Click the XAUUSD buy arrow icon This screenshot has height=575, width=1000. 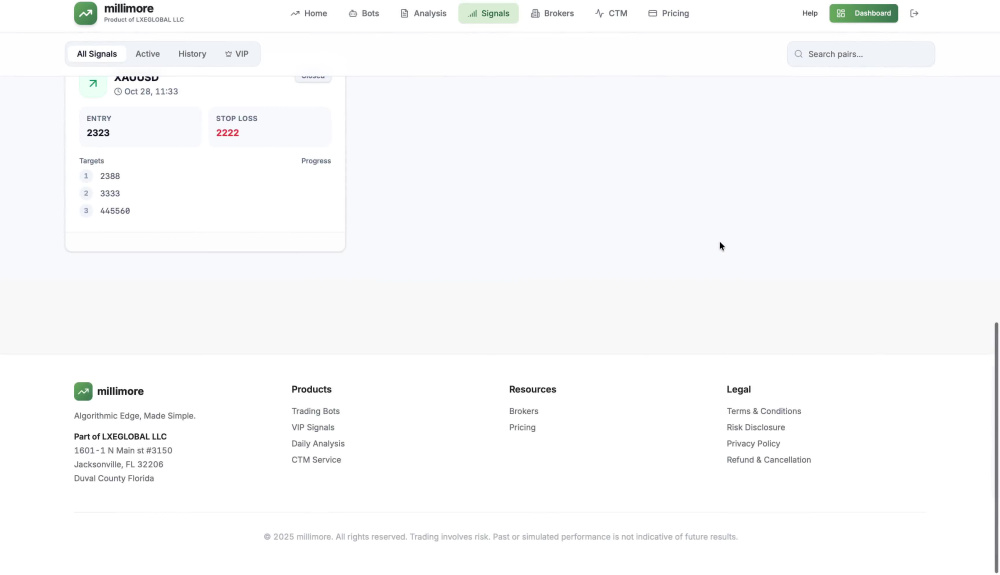93,84
